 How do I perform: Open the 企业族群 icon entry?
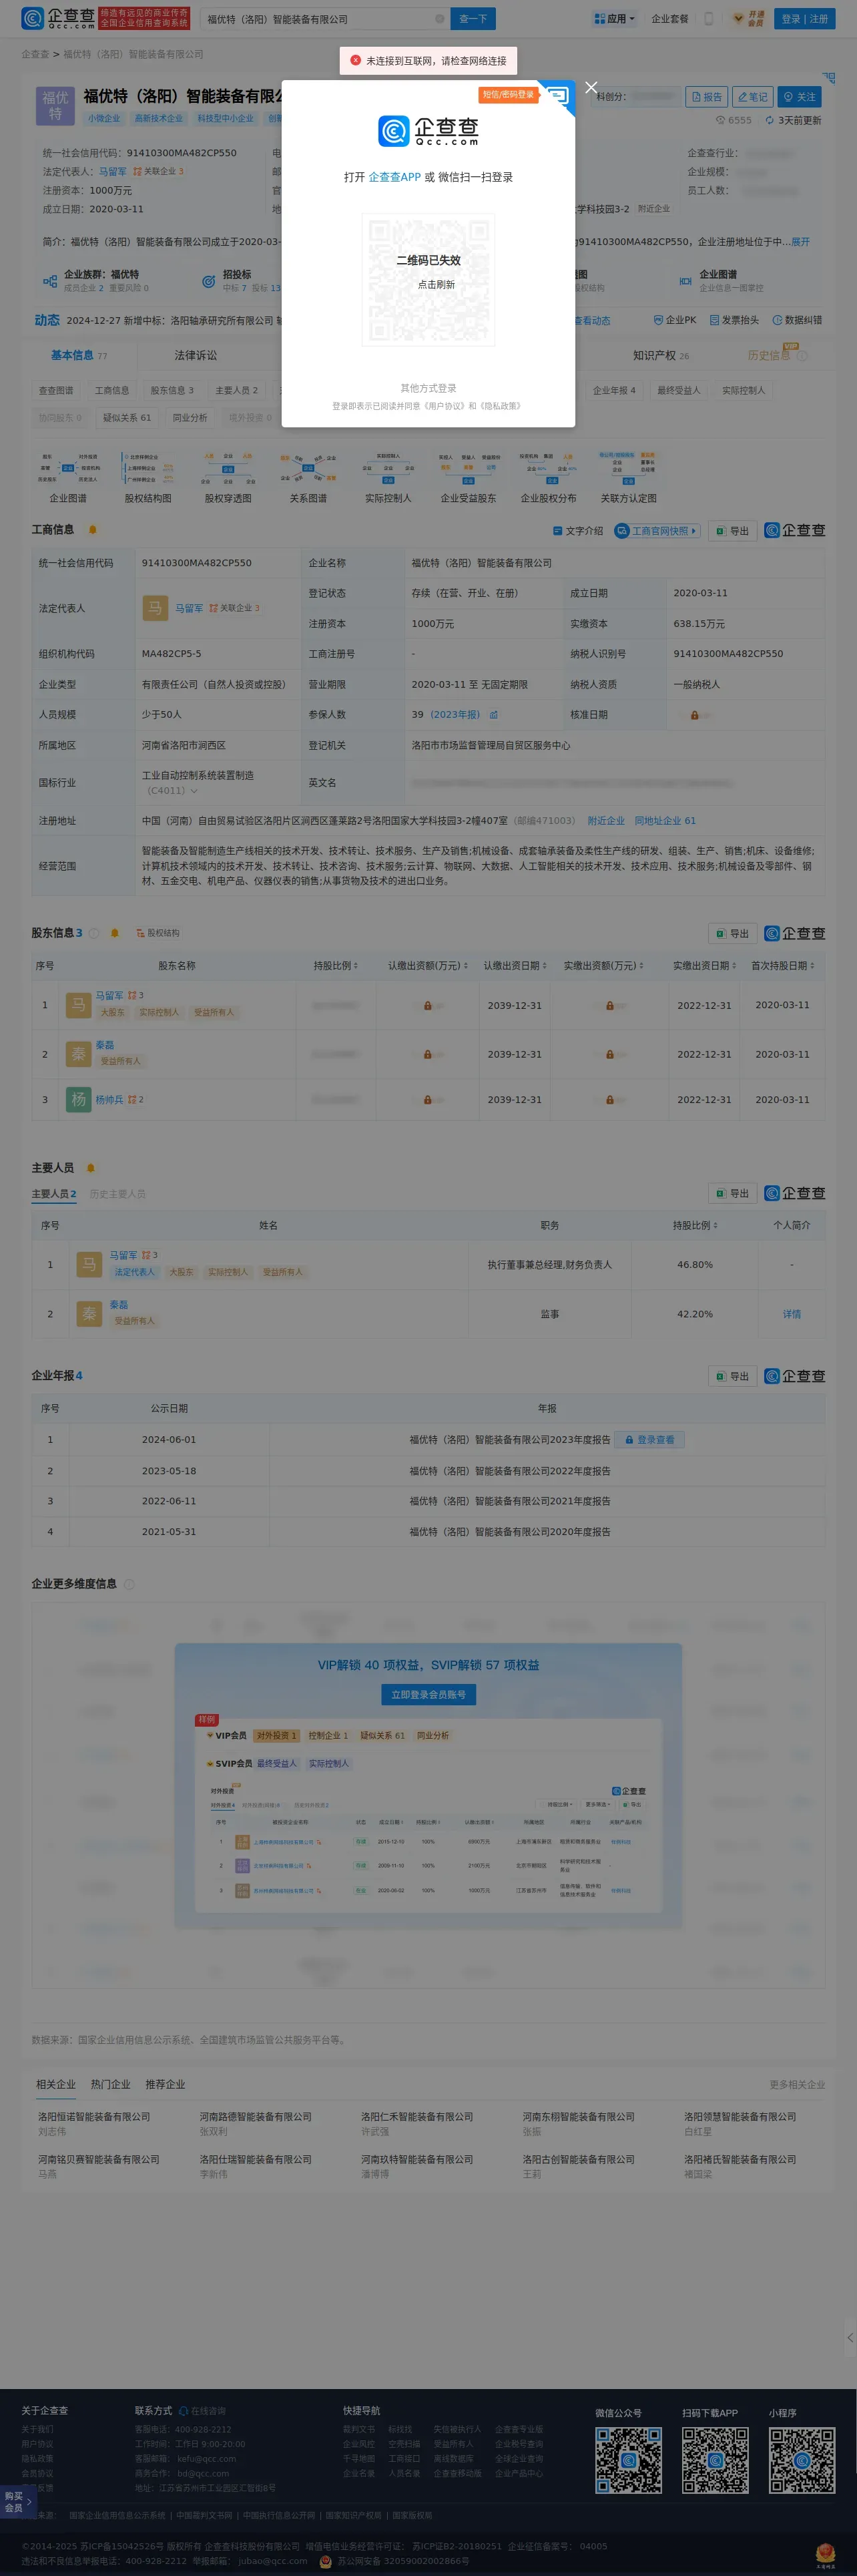50,281
